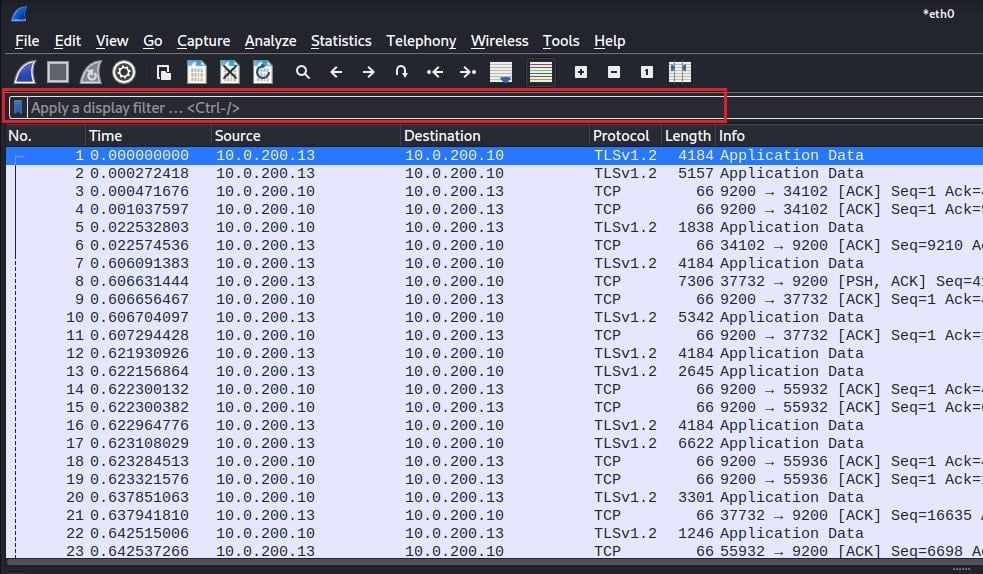Select packet 10 with length 5342

[495, 318]
